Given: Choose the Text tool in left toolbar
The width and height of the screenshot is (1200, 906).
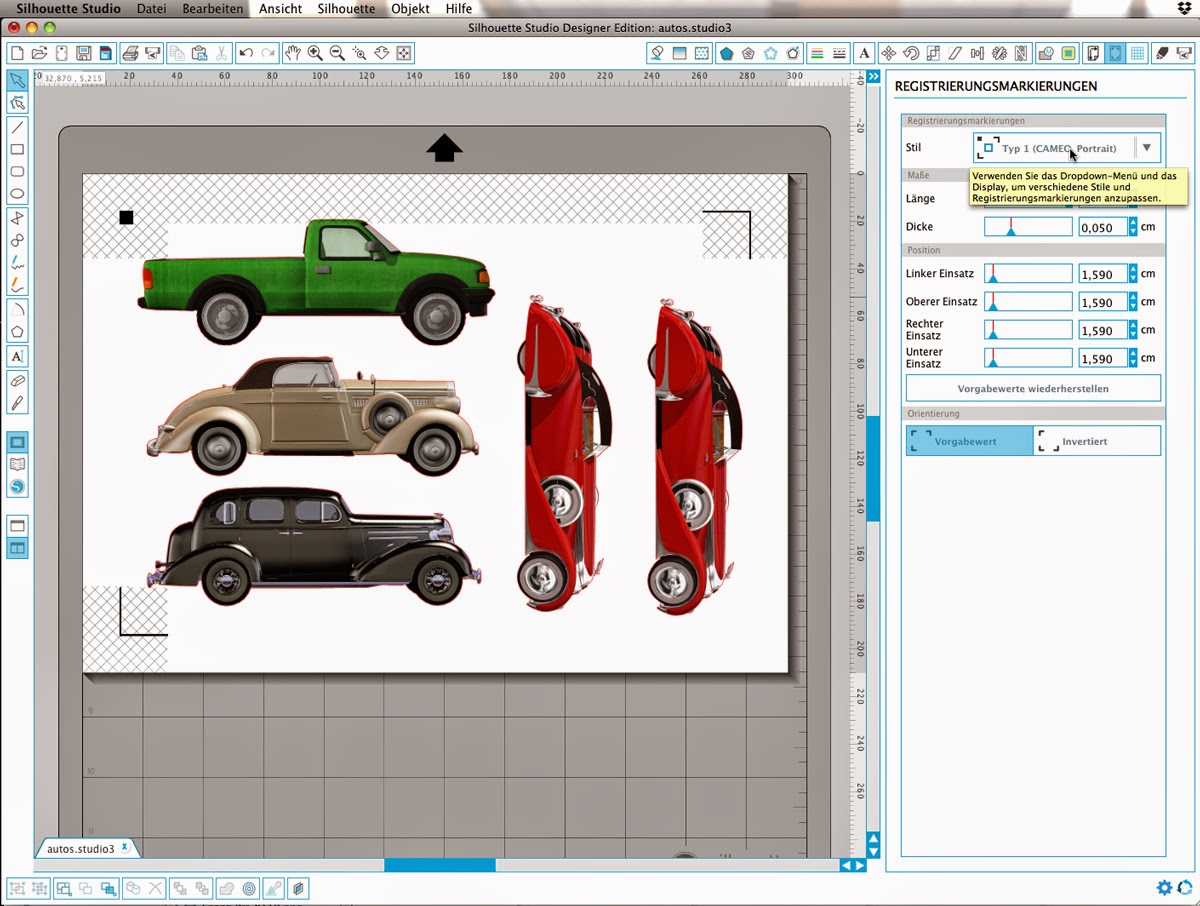Looking at the screenshot, I should [17, 356].
